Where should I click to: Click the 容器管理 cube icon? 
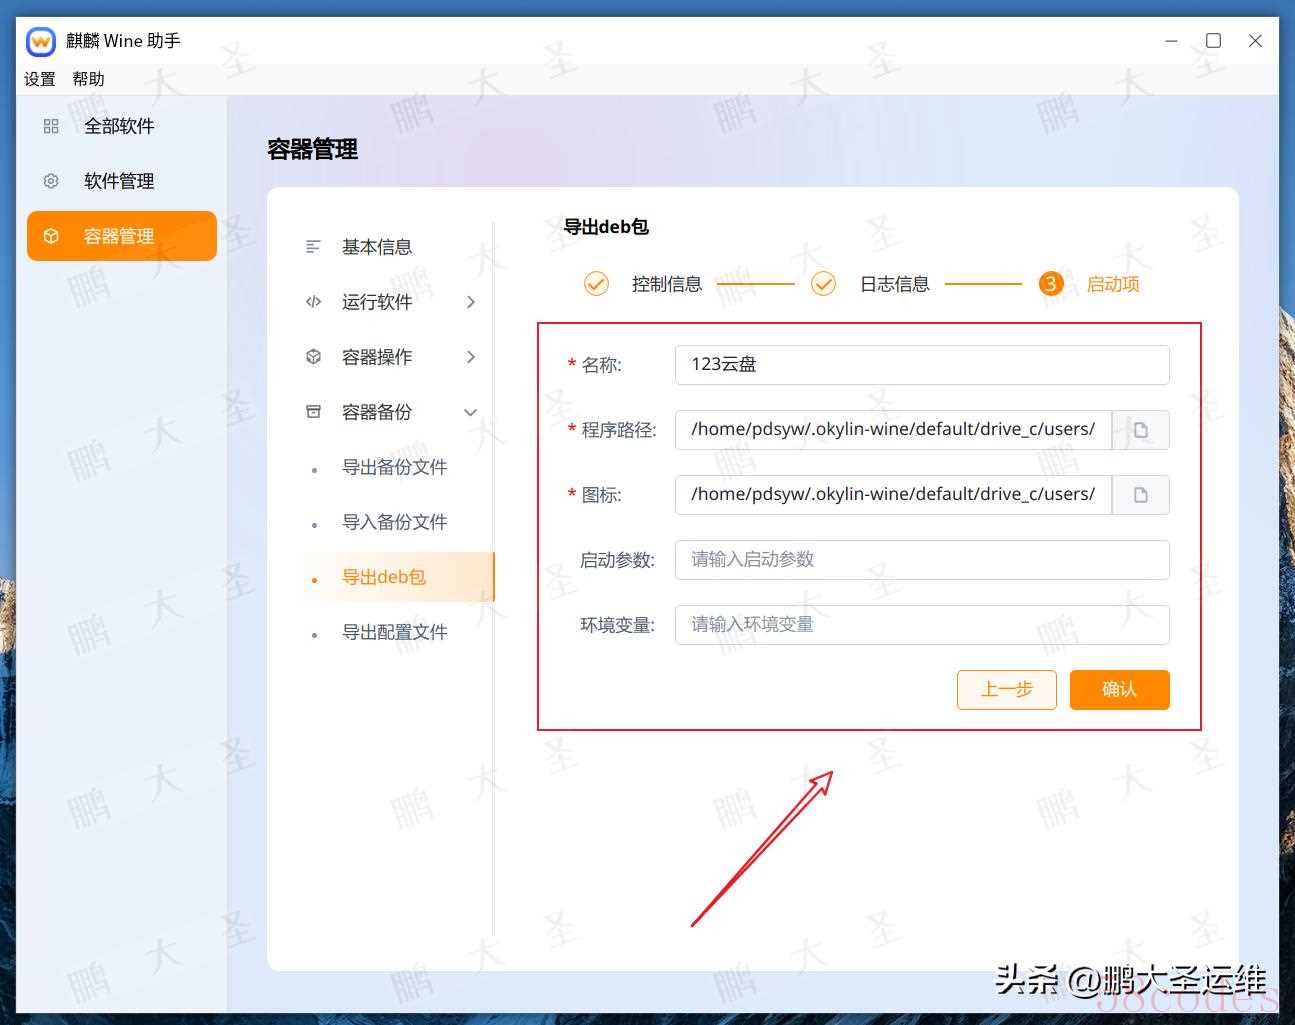[x=51, y=236]
